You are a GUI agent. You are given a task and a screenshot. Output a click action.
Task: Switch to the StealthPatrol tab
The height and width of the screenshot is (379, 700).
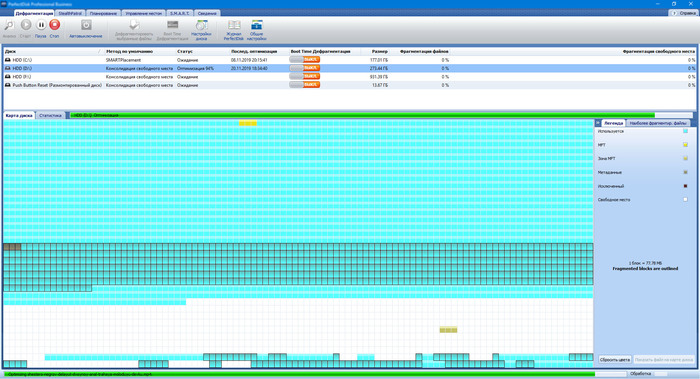point(70,13)
